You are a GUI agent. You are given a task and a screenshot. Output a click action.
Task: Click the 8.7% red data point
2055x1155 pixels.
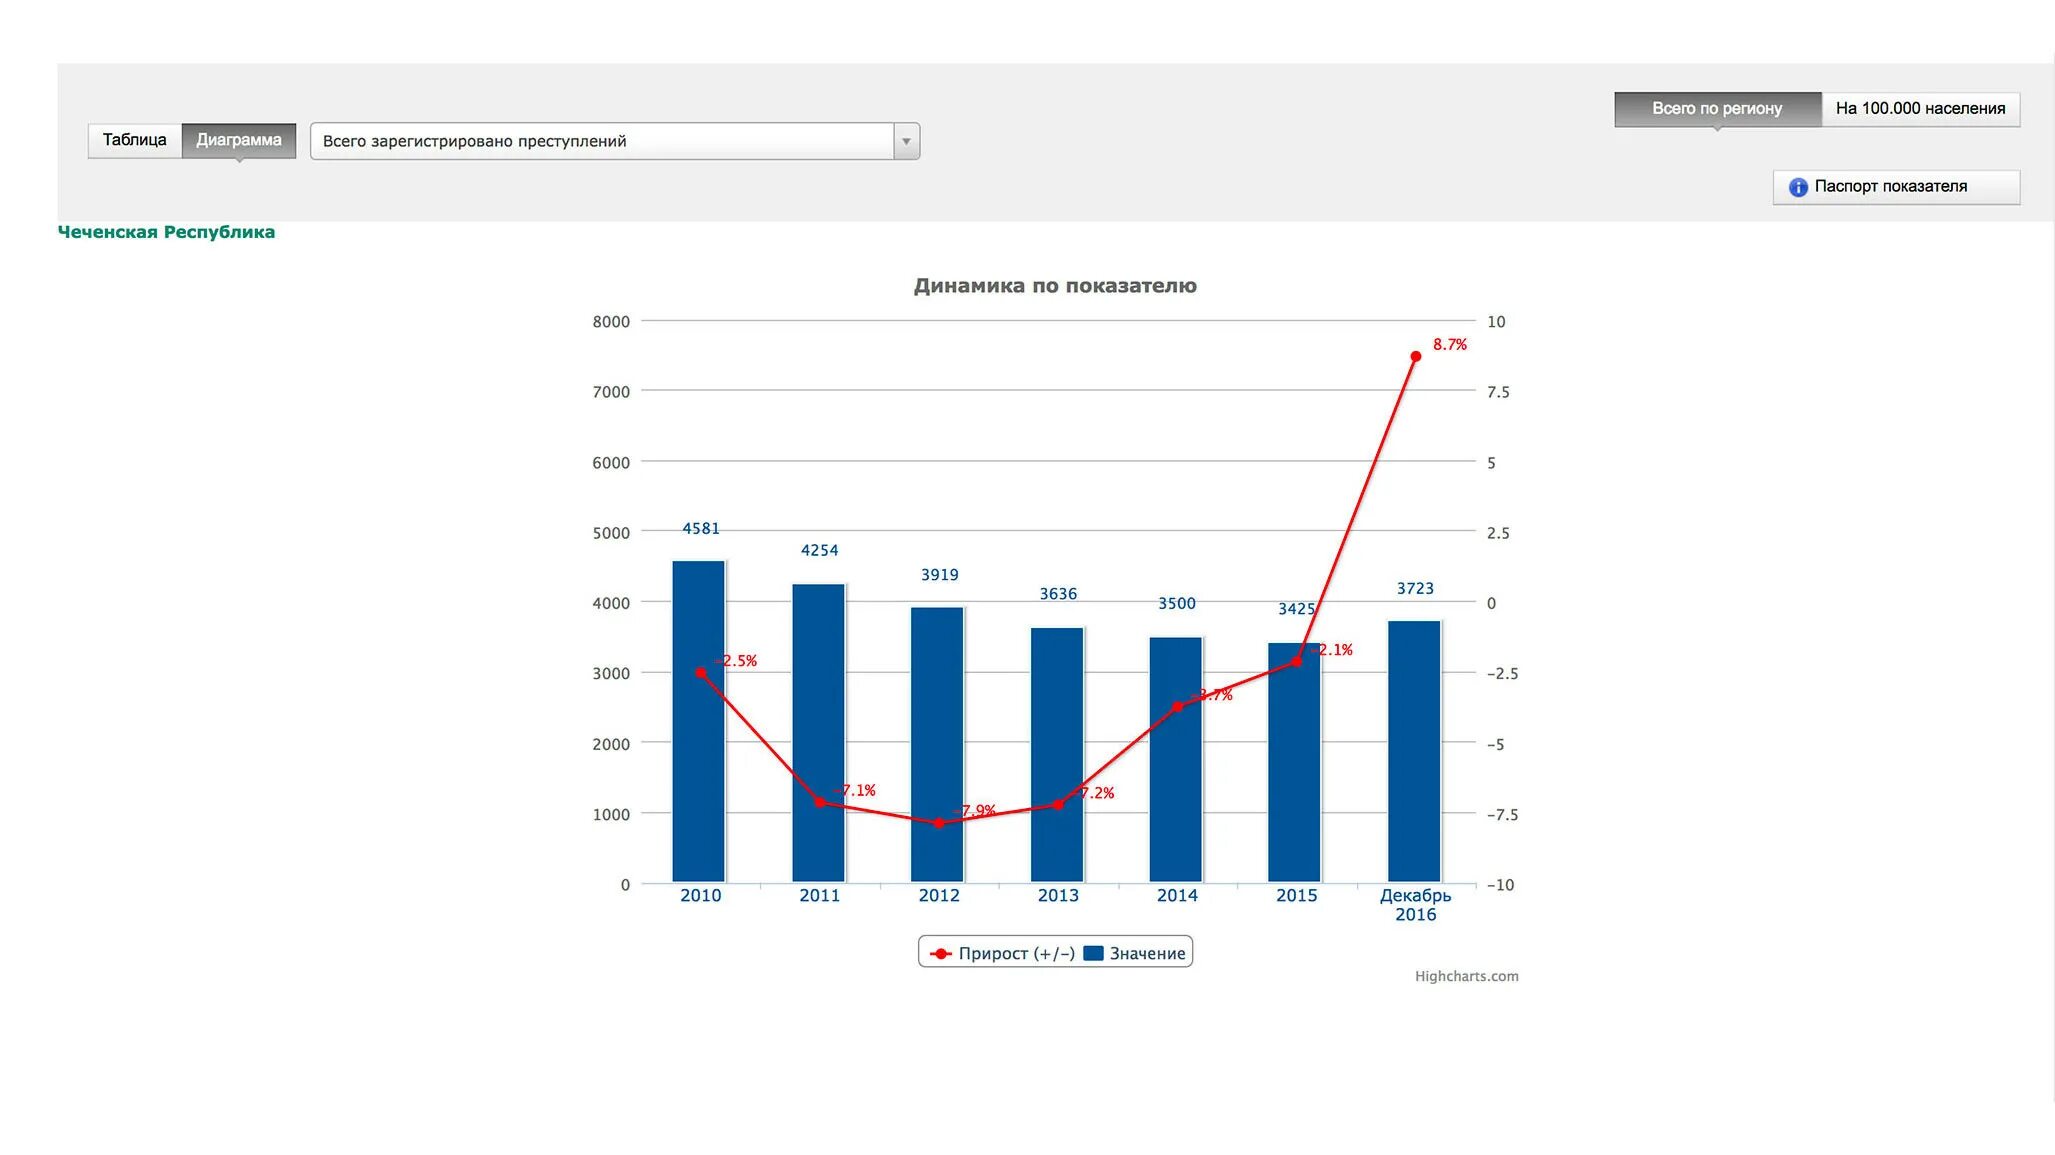1415,357
